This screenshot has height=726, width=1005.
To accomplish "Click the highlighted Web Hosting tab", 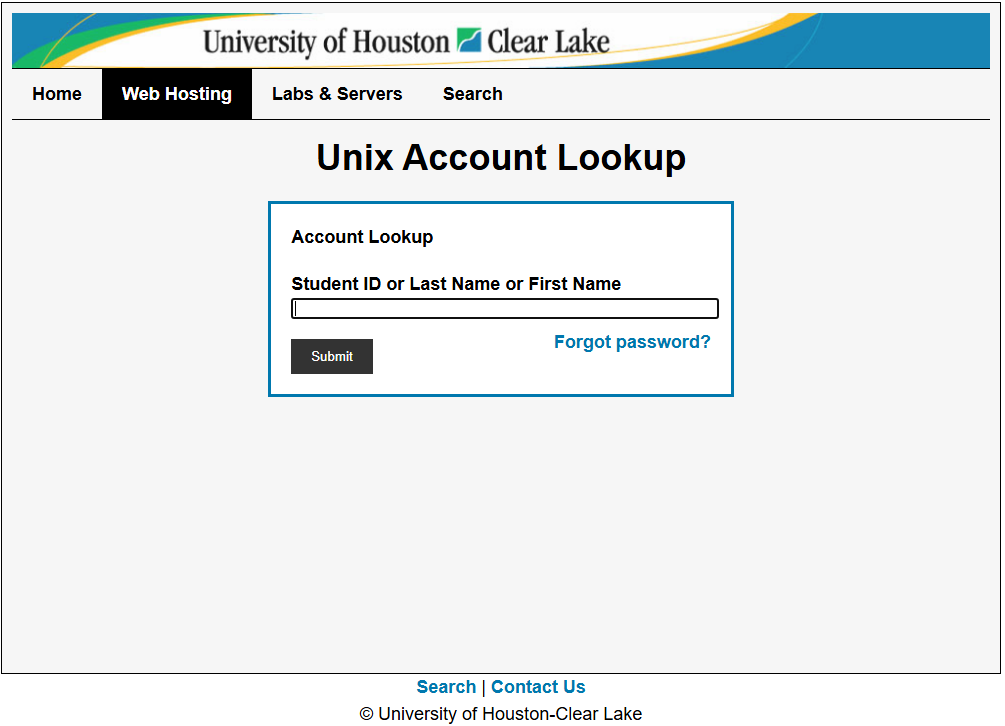I will (x=176, y=93).
